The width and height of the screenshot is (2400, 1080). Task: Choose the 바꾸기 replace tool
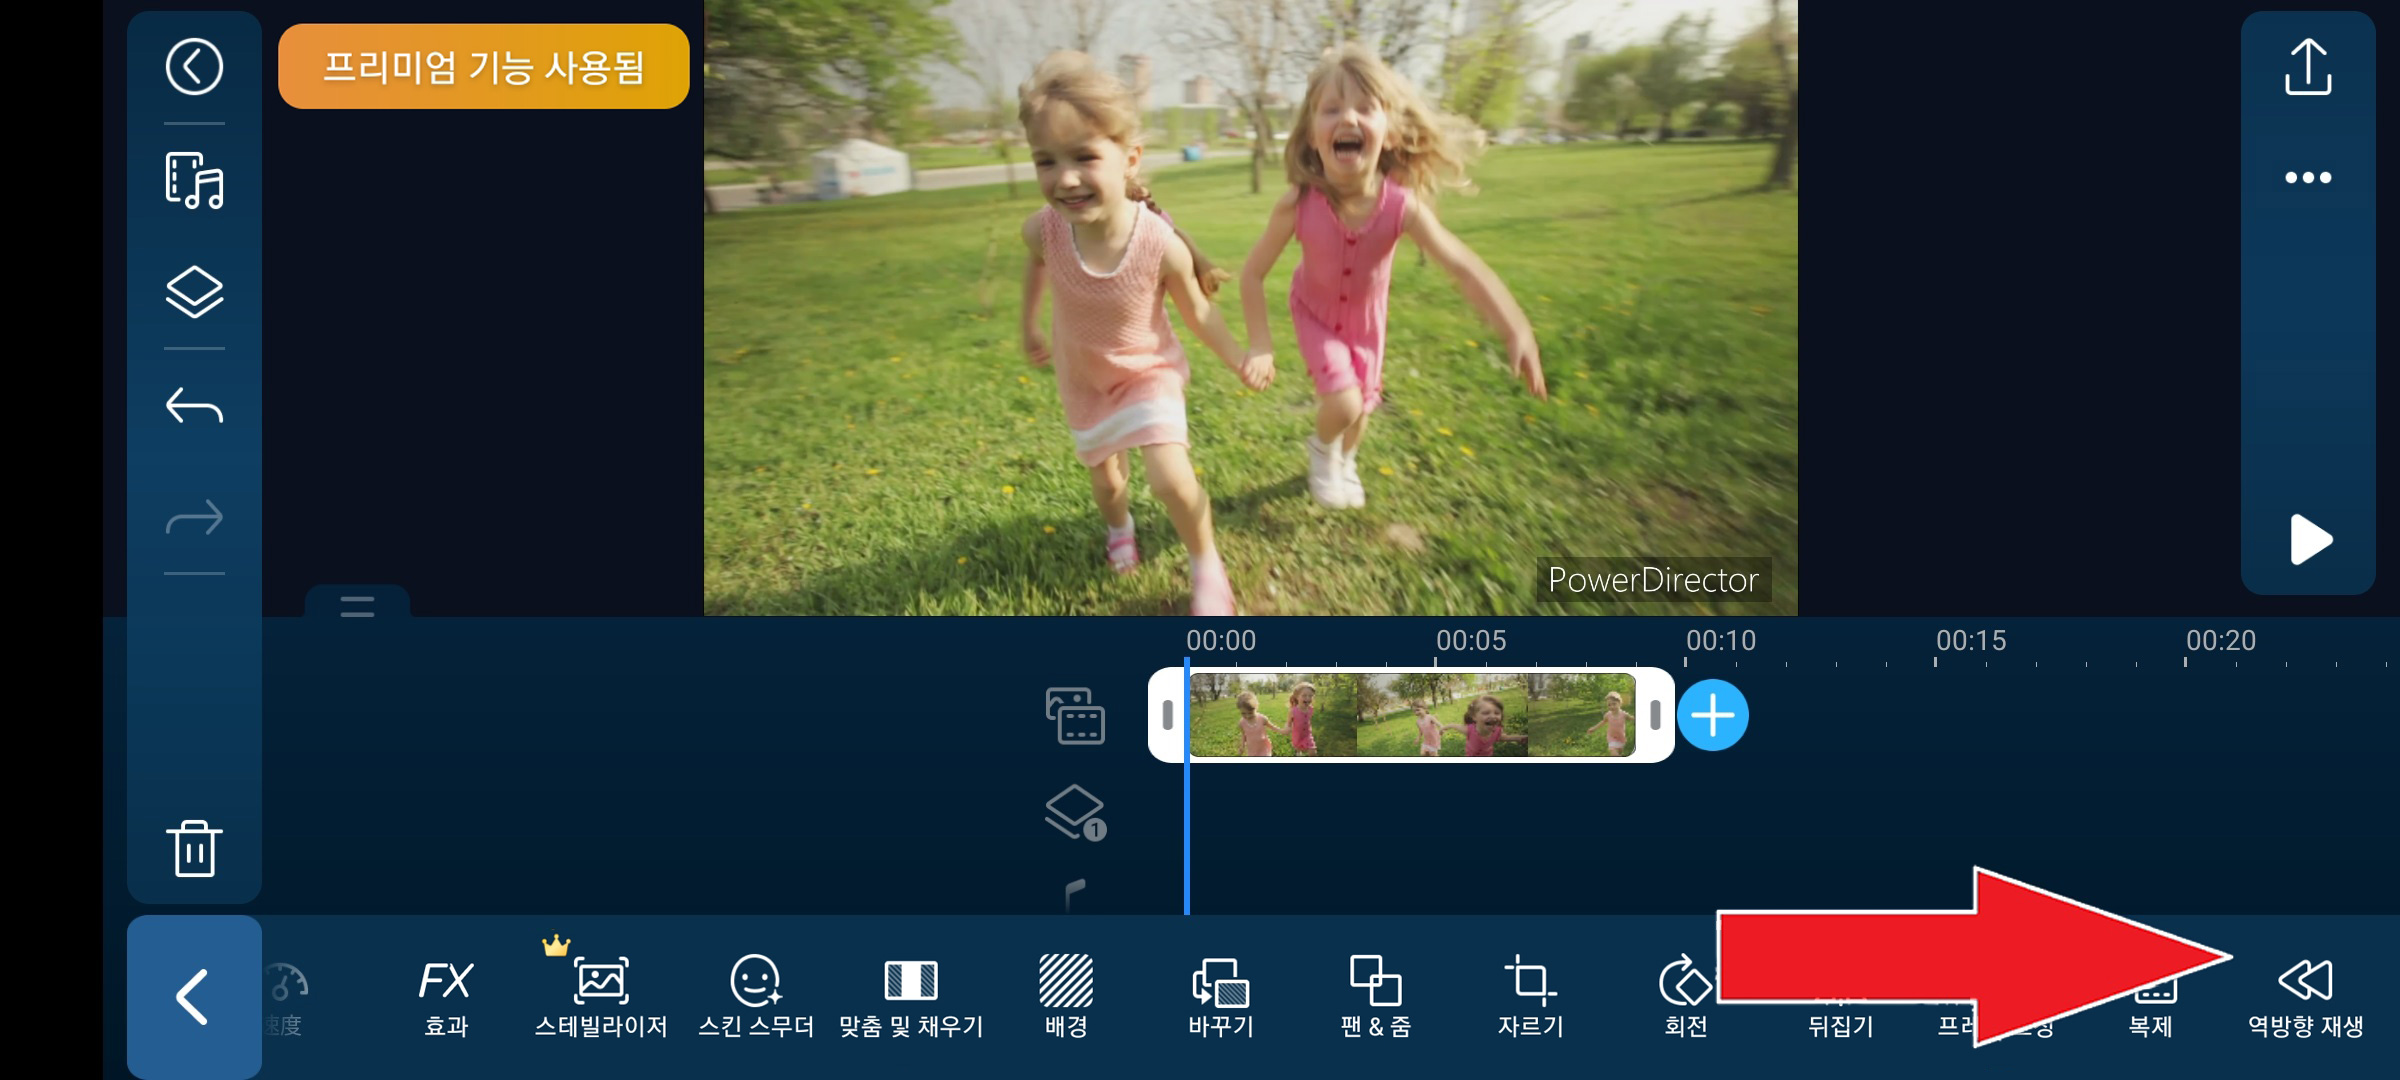pyautogui.click(x=1221, y=995)
